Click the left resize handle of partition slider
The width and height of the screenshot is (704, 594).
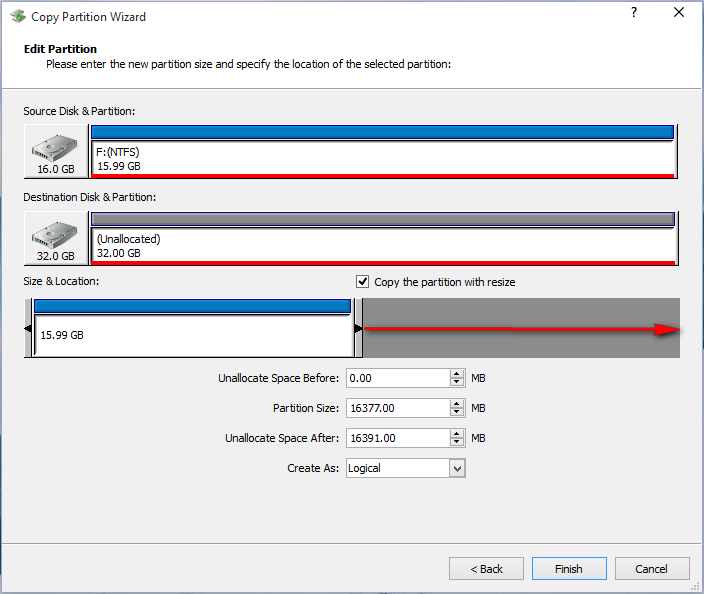28,328
